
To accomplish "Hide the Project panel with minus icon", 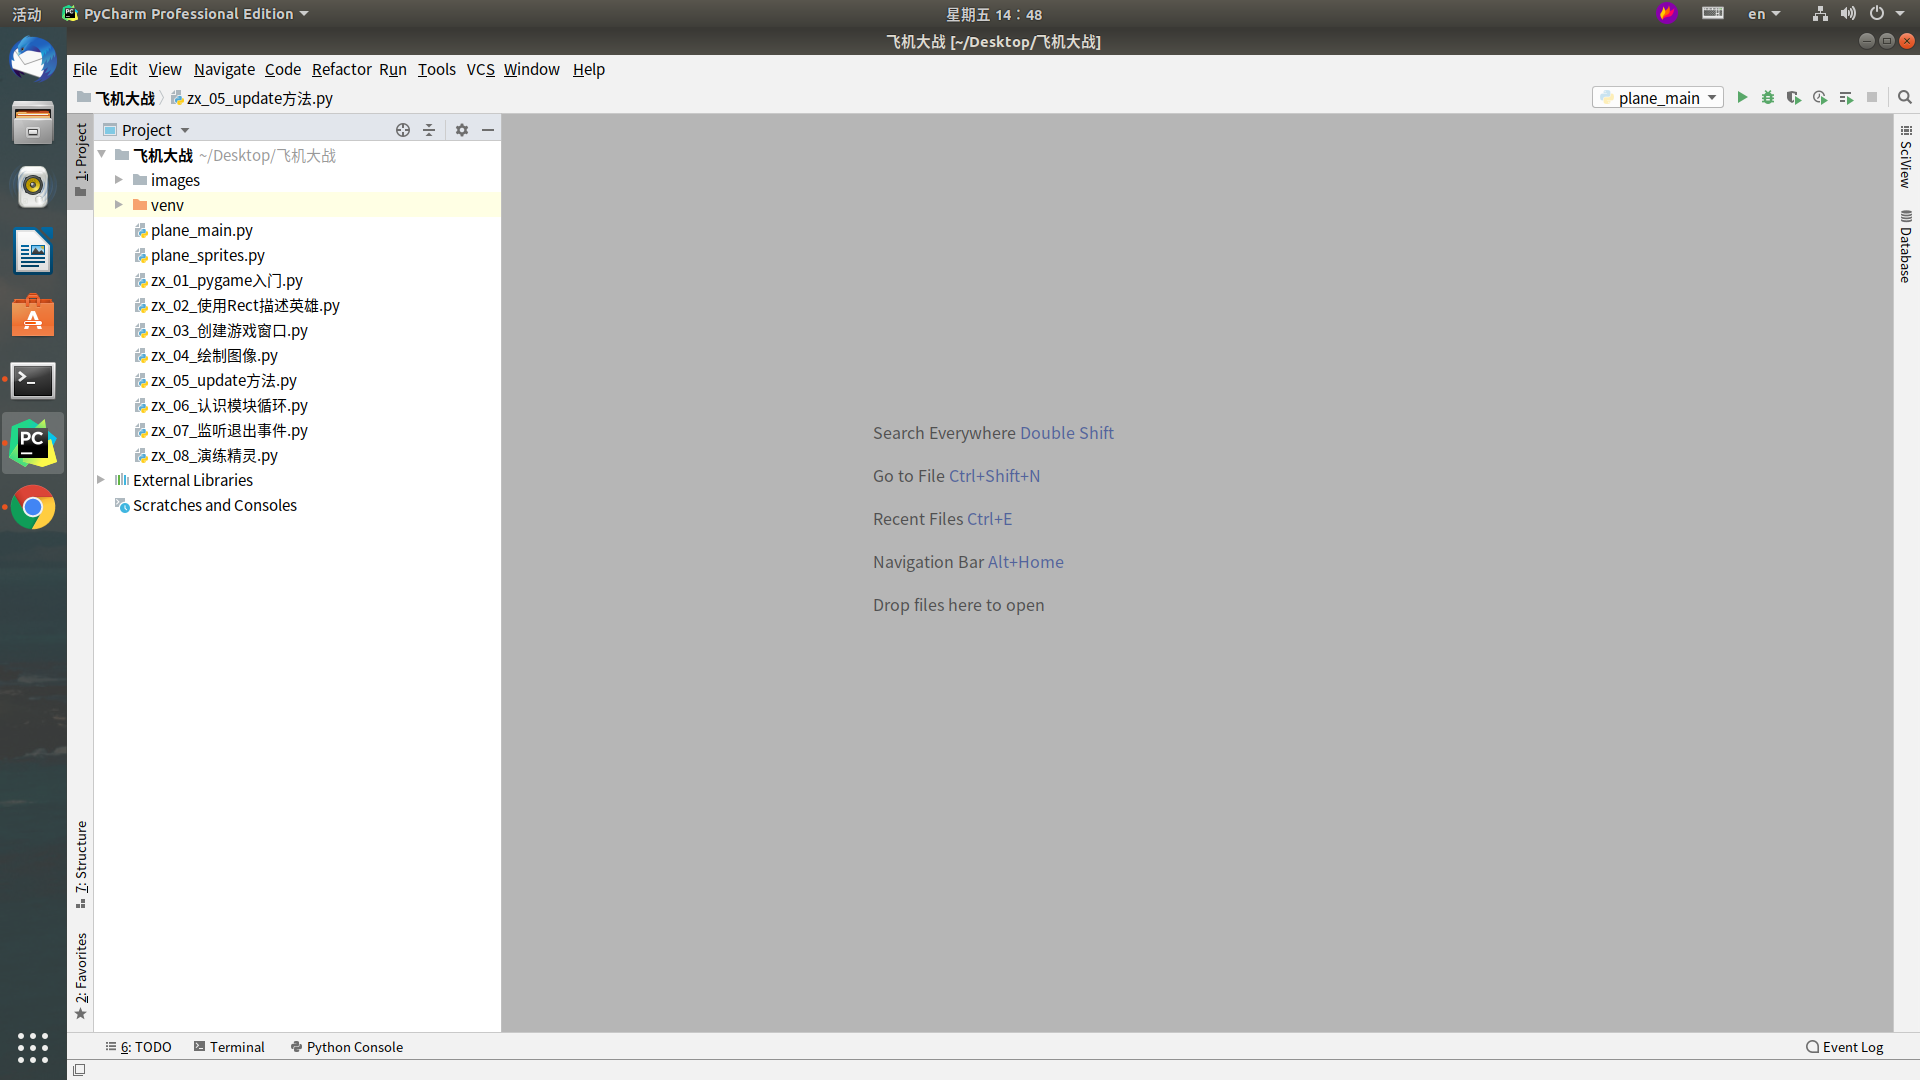I will coord(488,130).
